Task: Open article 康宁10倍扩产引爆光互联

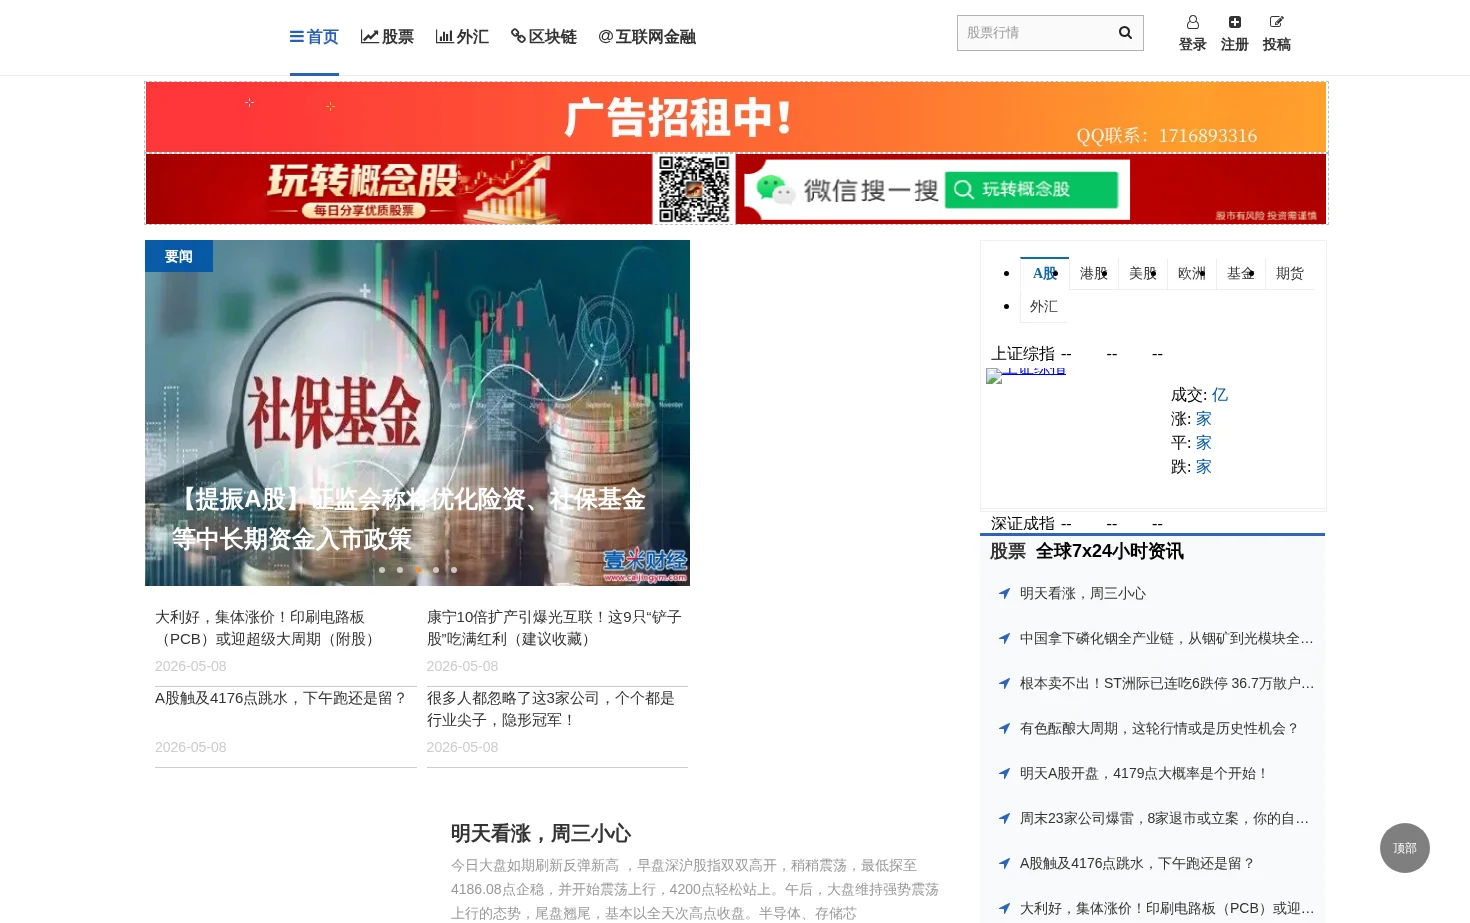Action: coord(555,628)
